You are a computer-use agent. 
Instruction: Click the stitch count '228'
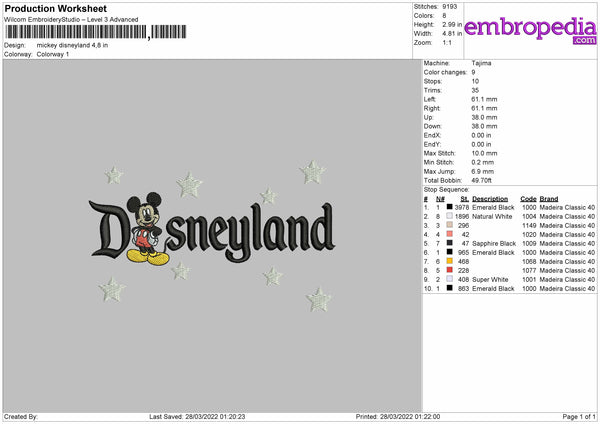point(463,271)
